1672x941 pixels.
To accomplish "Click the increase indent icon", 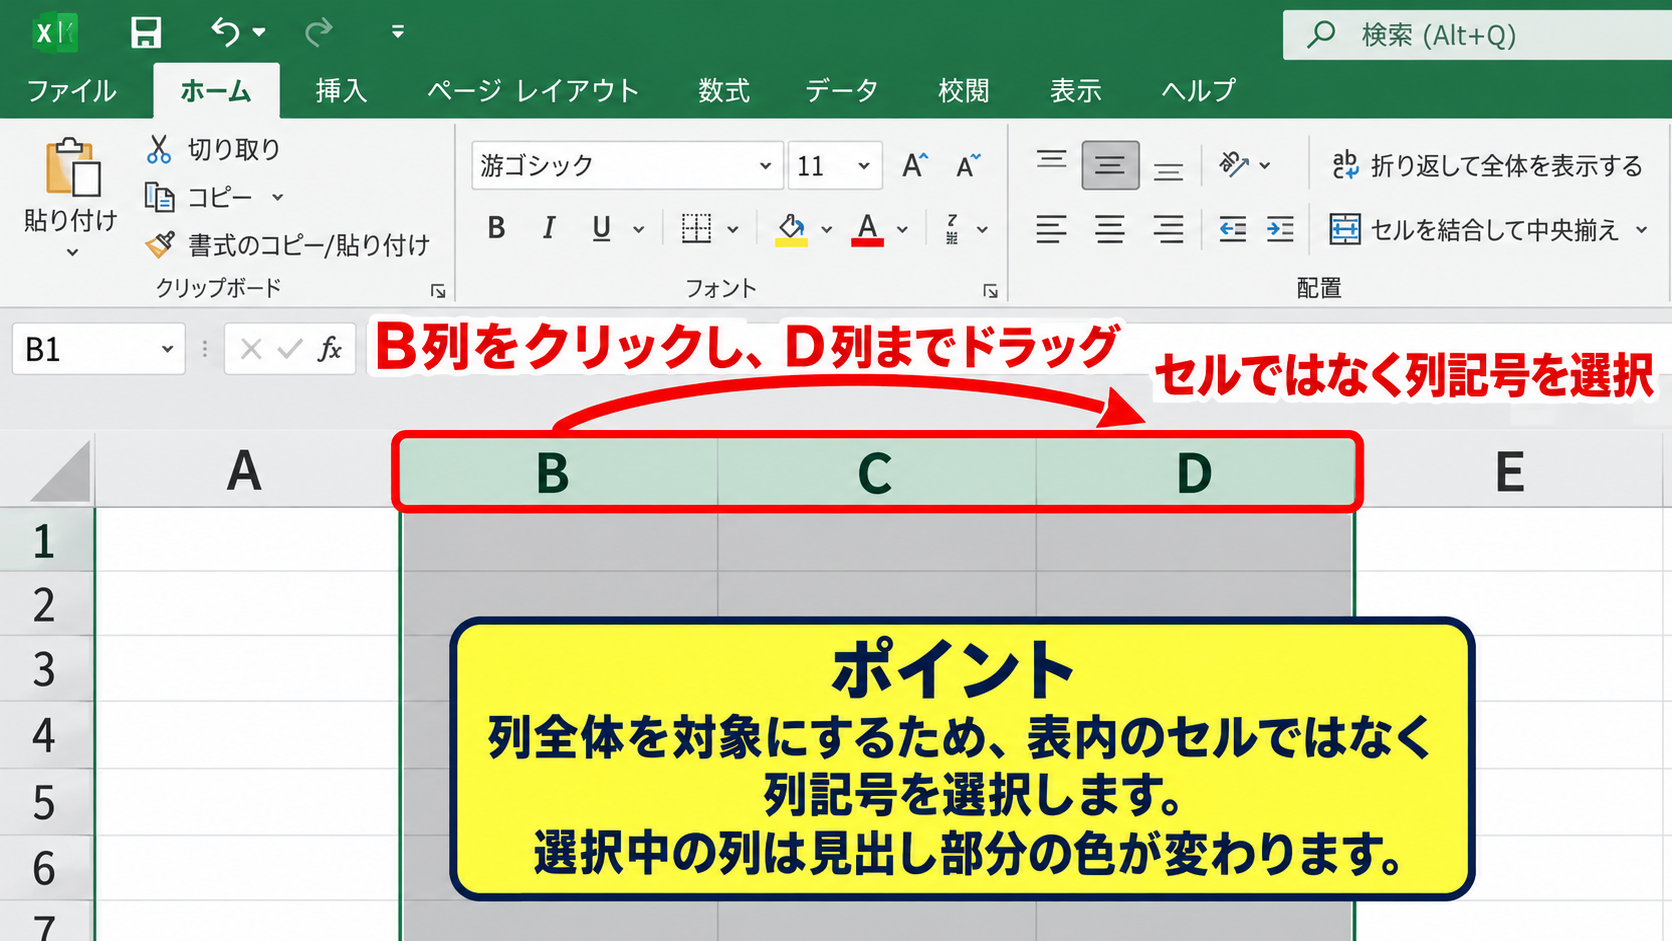I will [x=1280, y=229].
